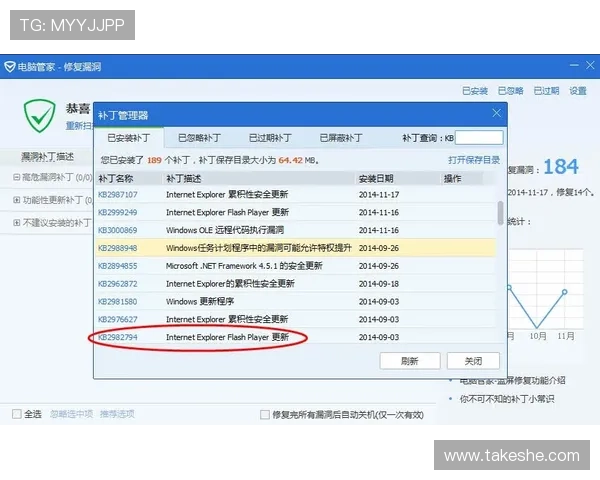Sort by 补丁描述 column header
The image size is (600, 480).
tap(184, 178)
